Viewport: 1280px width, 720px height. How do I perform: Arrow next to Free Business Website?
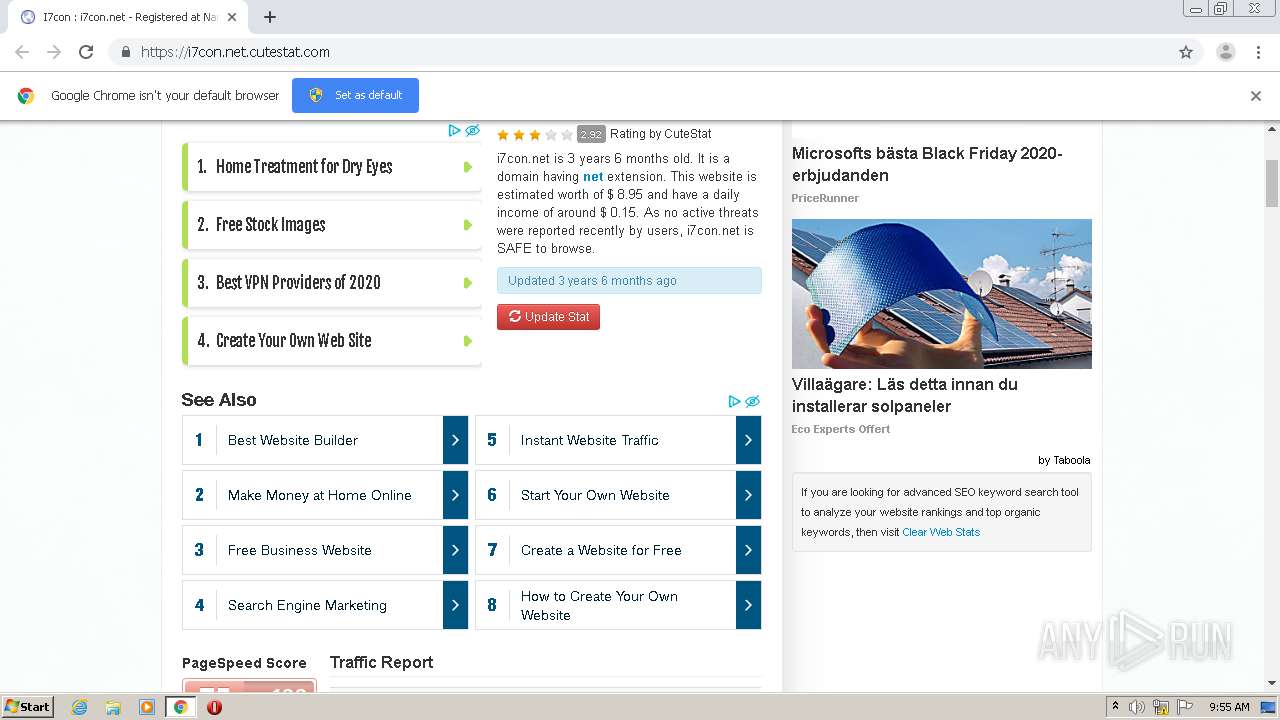tap(455, 550)
